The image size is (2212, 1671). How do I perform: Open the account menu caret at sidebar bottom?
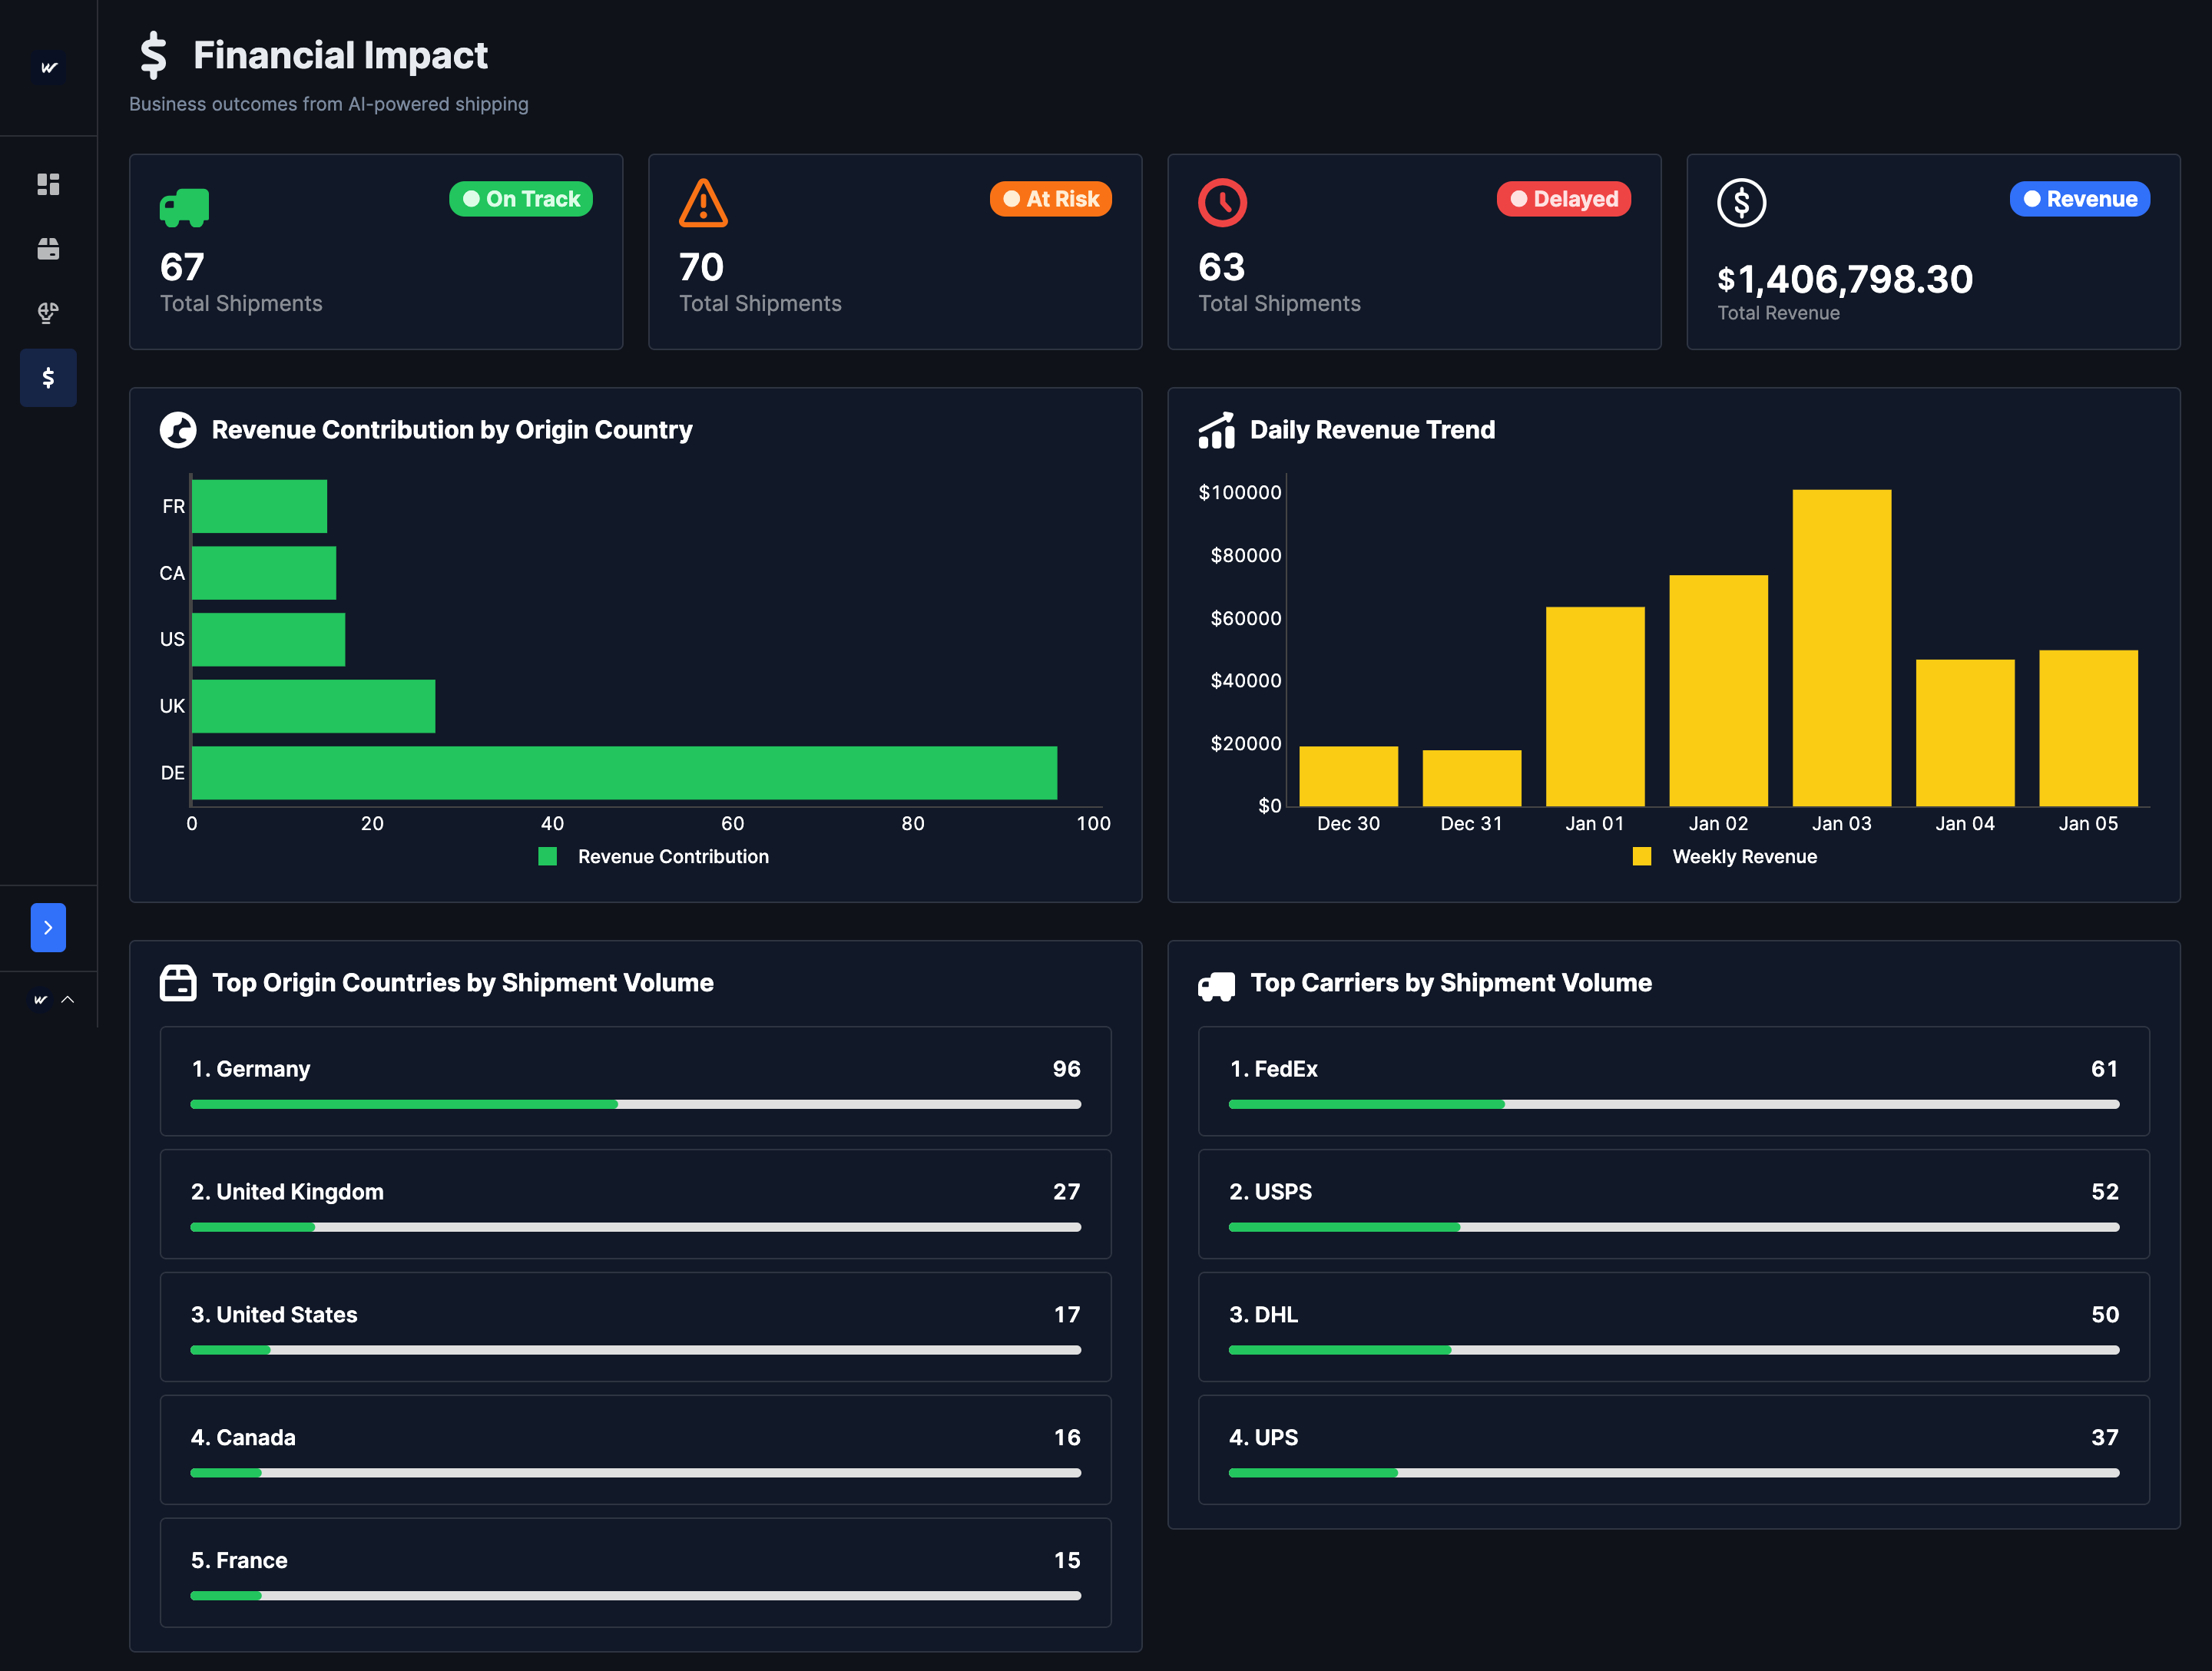point(68,999)
